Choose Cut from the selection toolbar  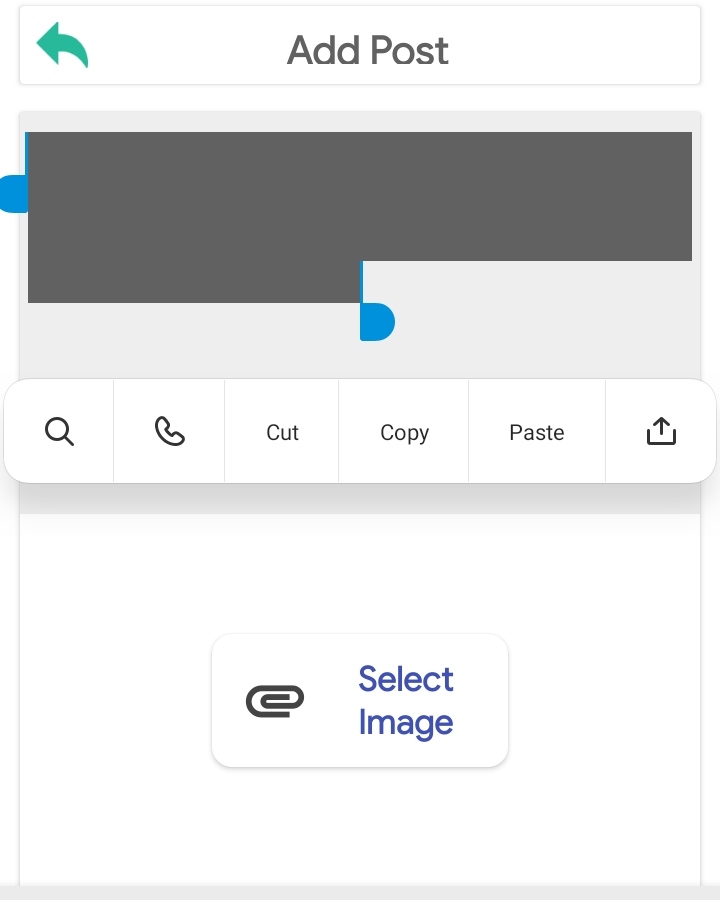coord(282,432)
